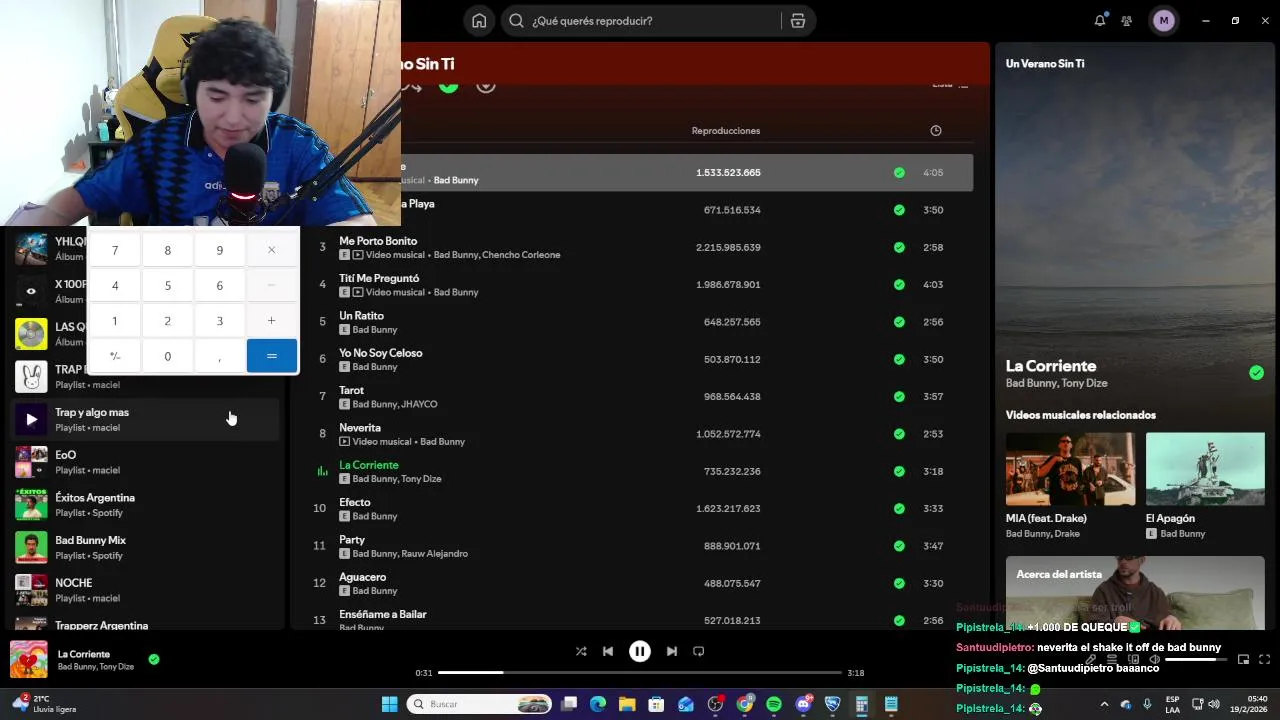Open MIA (feat. Drake) video thumbnail

1070,469
